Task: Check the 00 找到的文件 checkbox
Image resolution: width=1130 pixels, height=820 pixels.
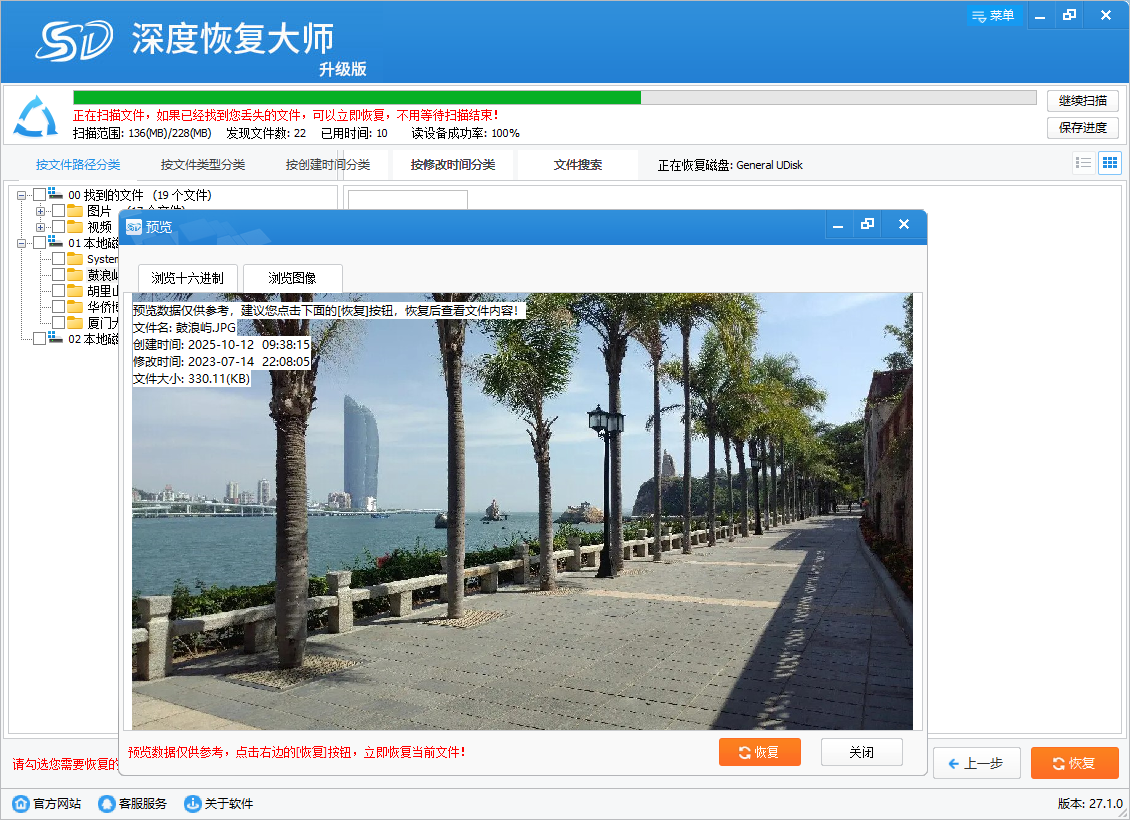Action: tap(40, 195)
